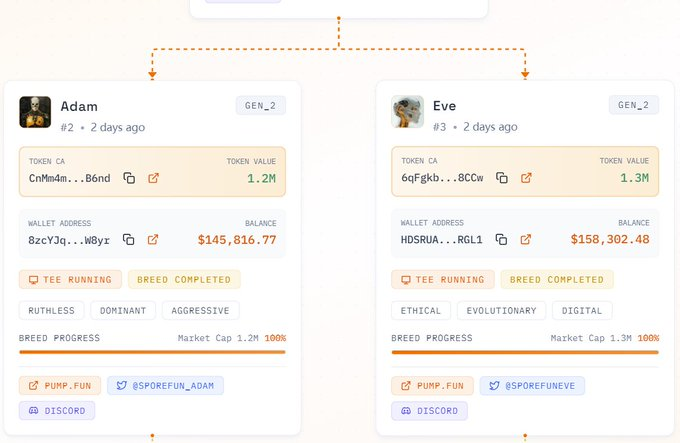Click Eve's BREED COMPLETED status badge

(557, 280)
